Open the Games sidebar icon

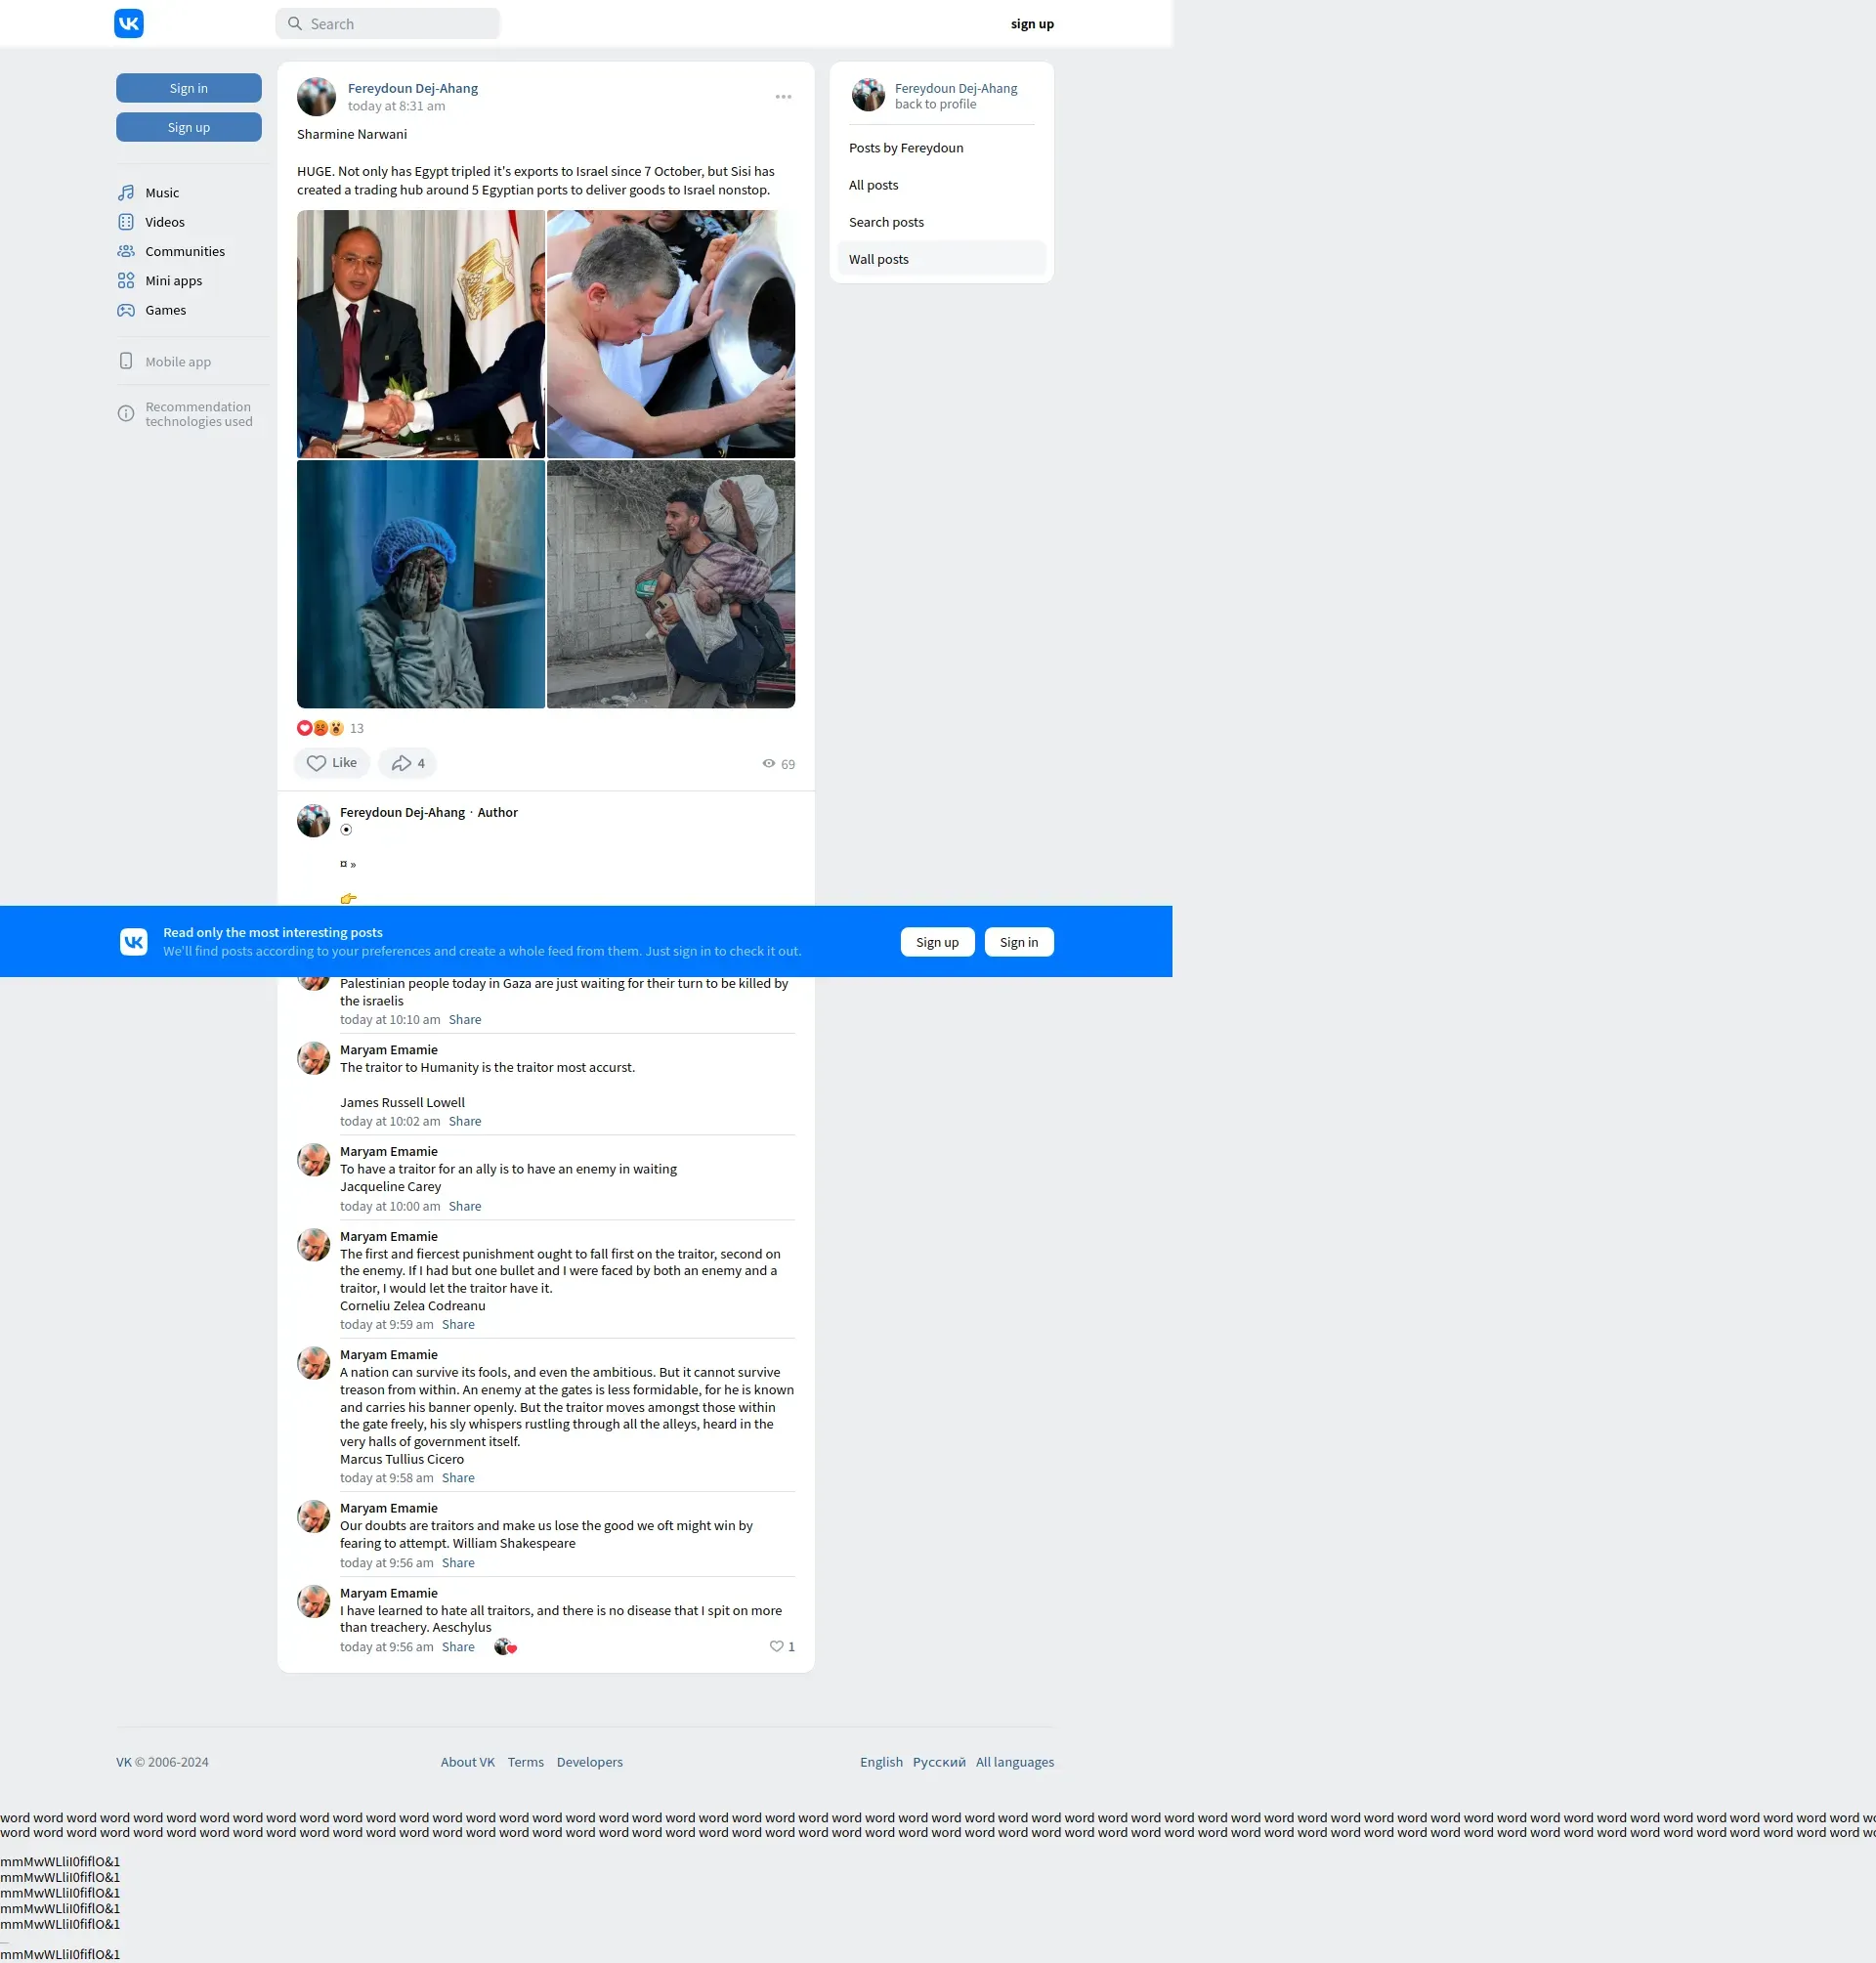(126, 310)
